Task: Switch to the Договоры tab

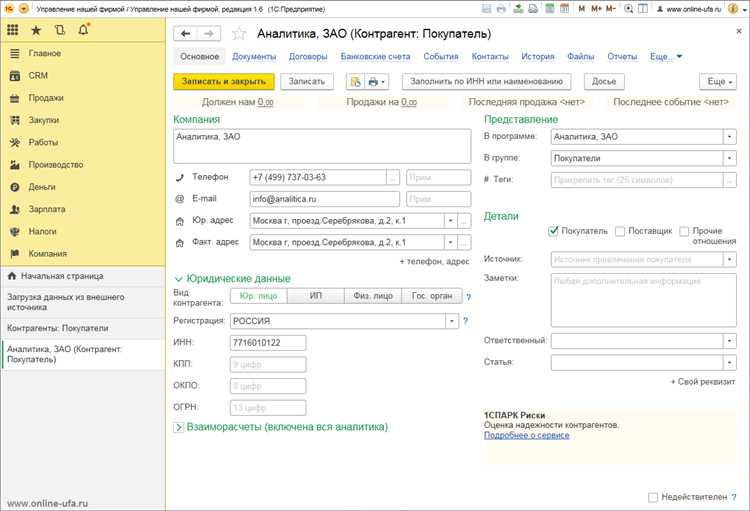Action: coord(308,56)
